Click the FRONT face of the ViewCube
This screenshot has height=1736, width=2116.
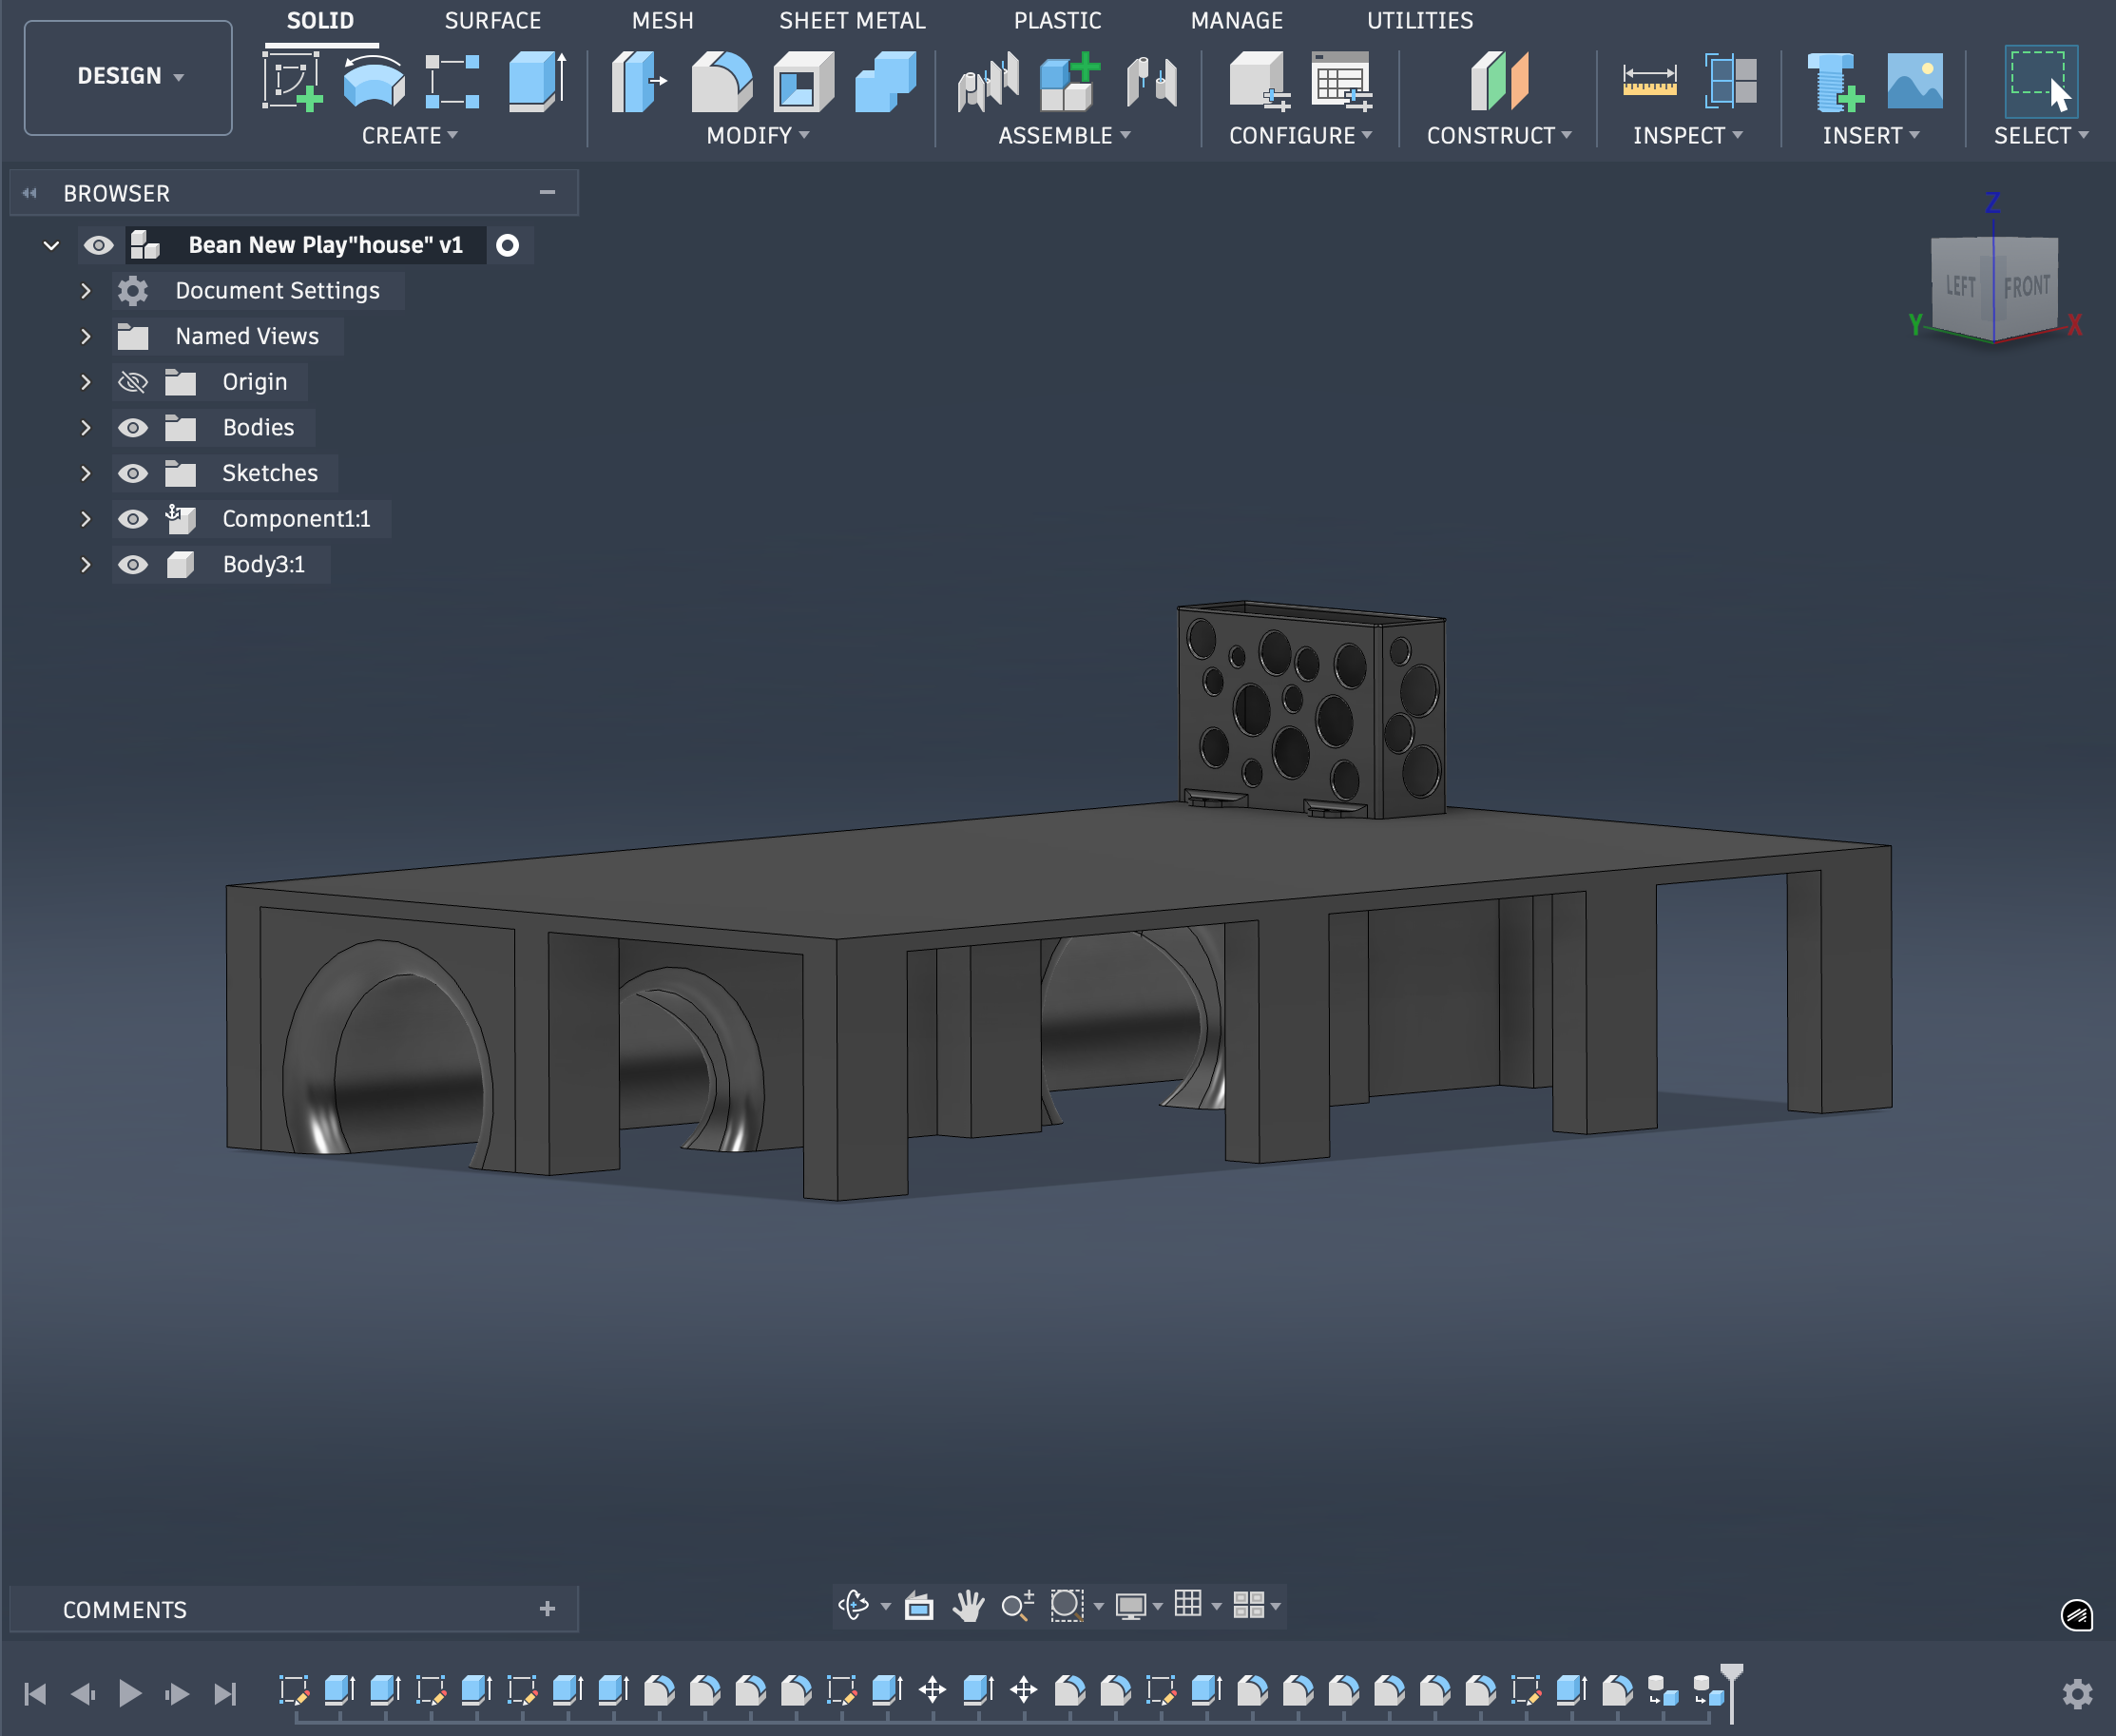pos(2028,287)
